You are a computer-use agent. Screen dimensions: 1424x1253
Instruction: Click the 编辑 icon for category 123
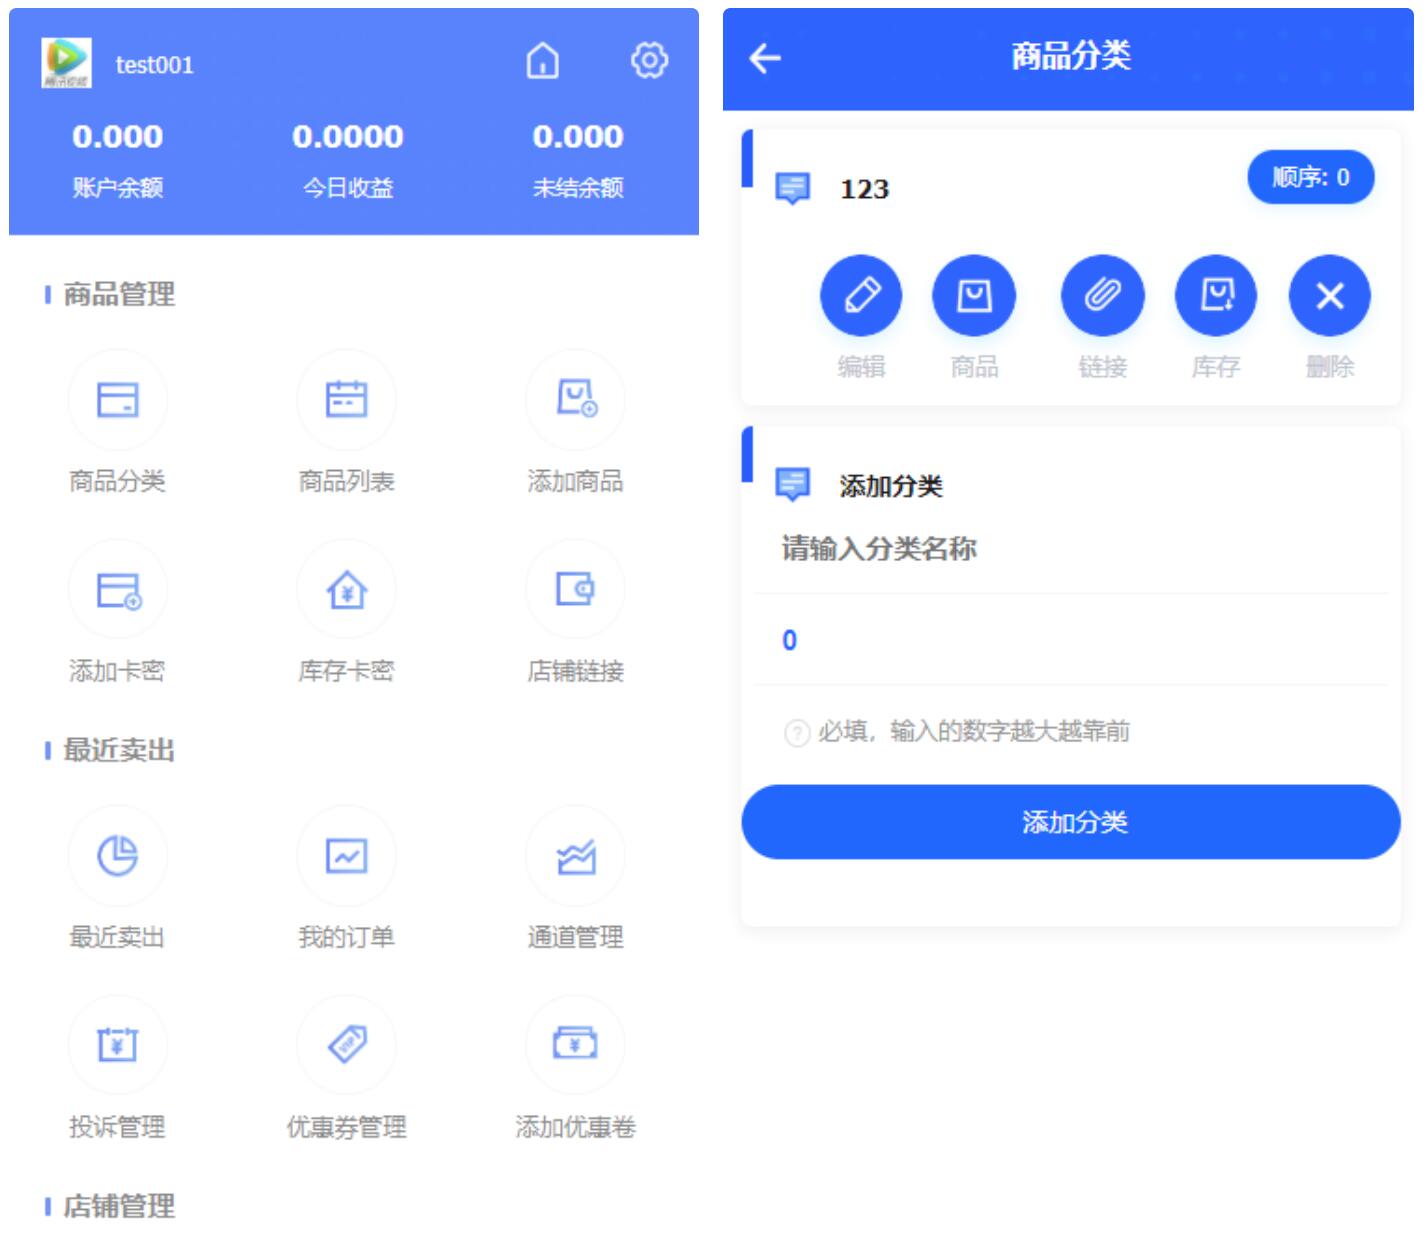[860, 295]
